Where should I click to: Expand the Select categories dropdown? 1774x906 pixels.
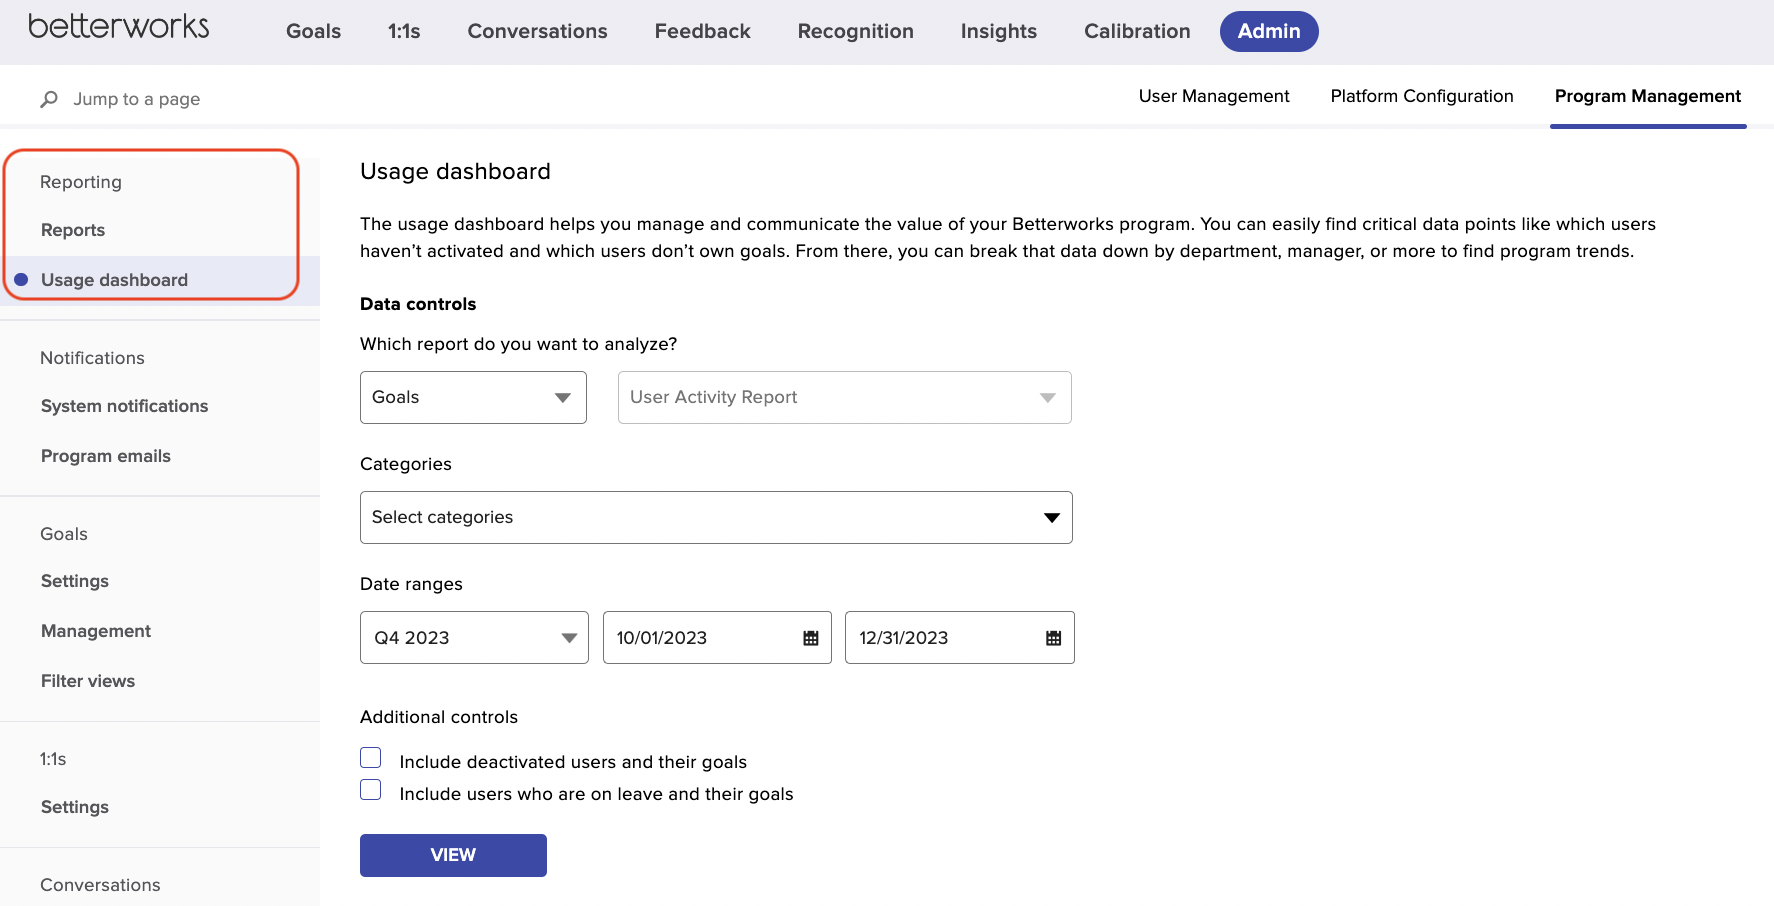(x=716, y=517)
